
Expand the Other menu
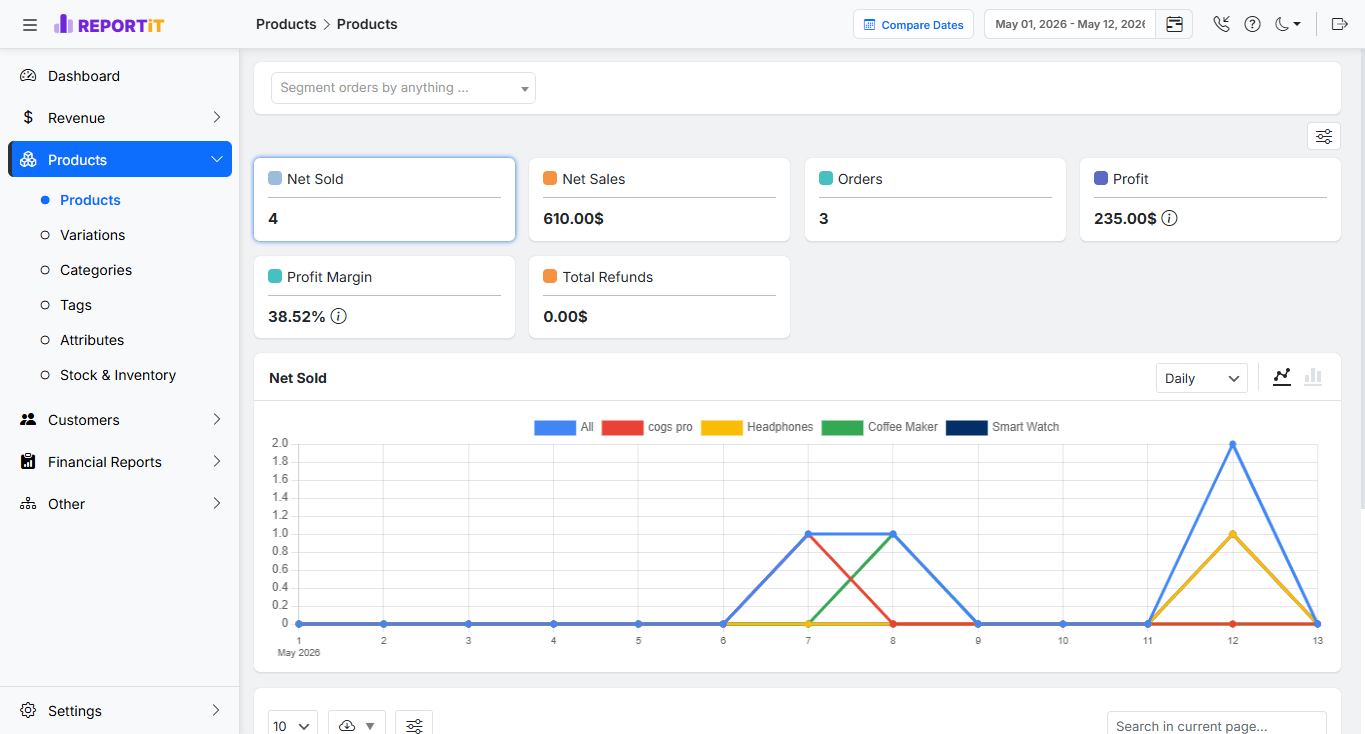coord(120,504)
